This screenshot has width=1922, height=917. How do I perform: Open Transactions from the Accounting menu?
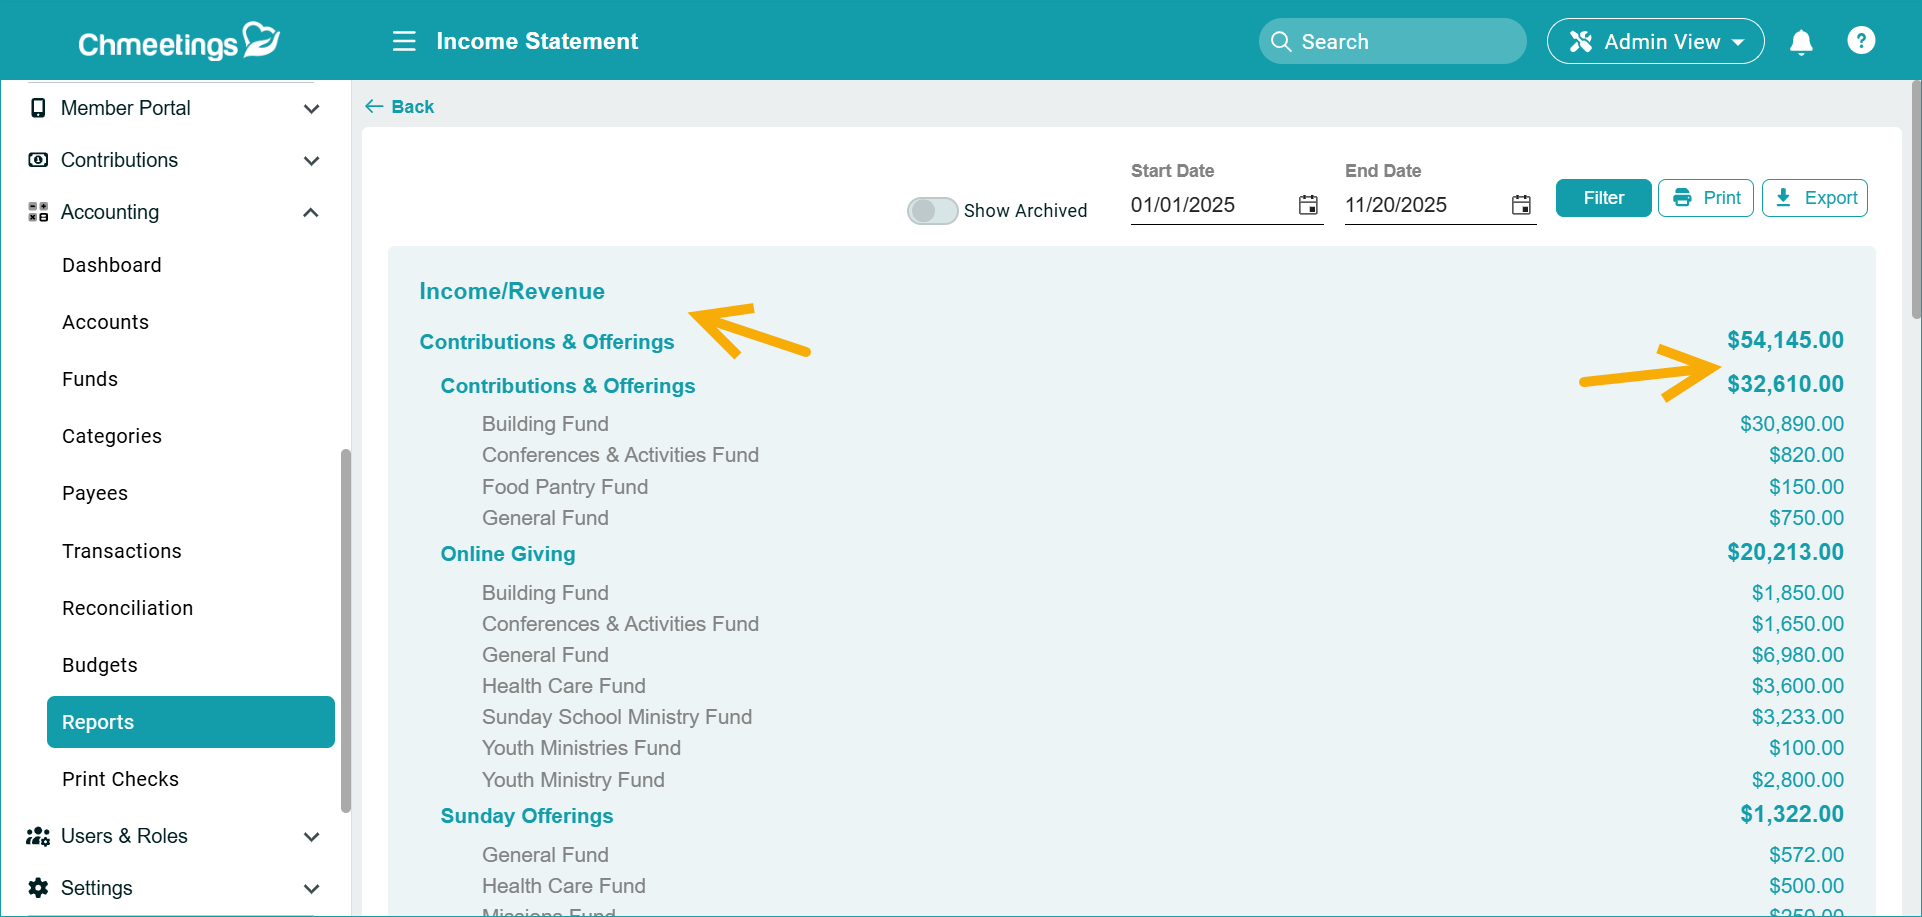pyautogui.click(x=121, y=550)
